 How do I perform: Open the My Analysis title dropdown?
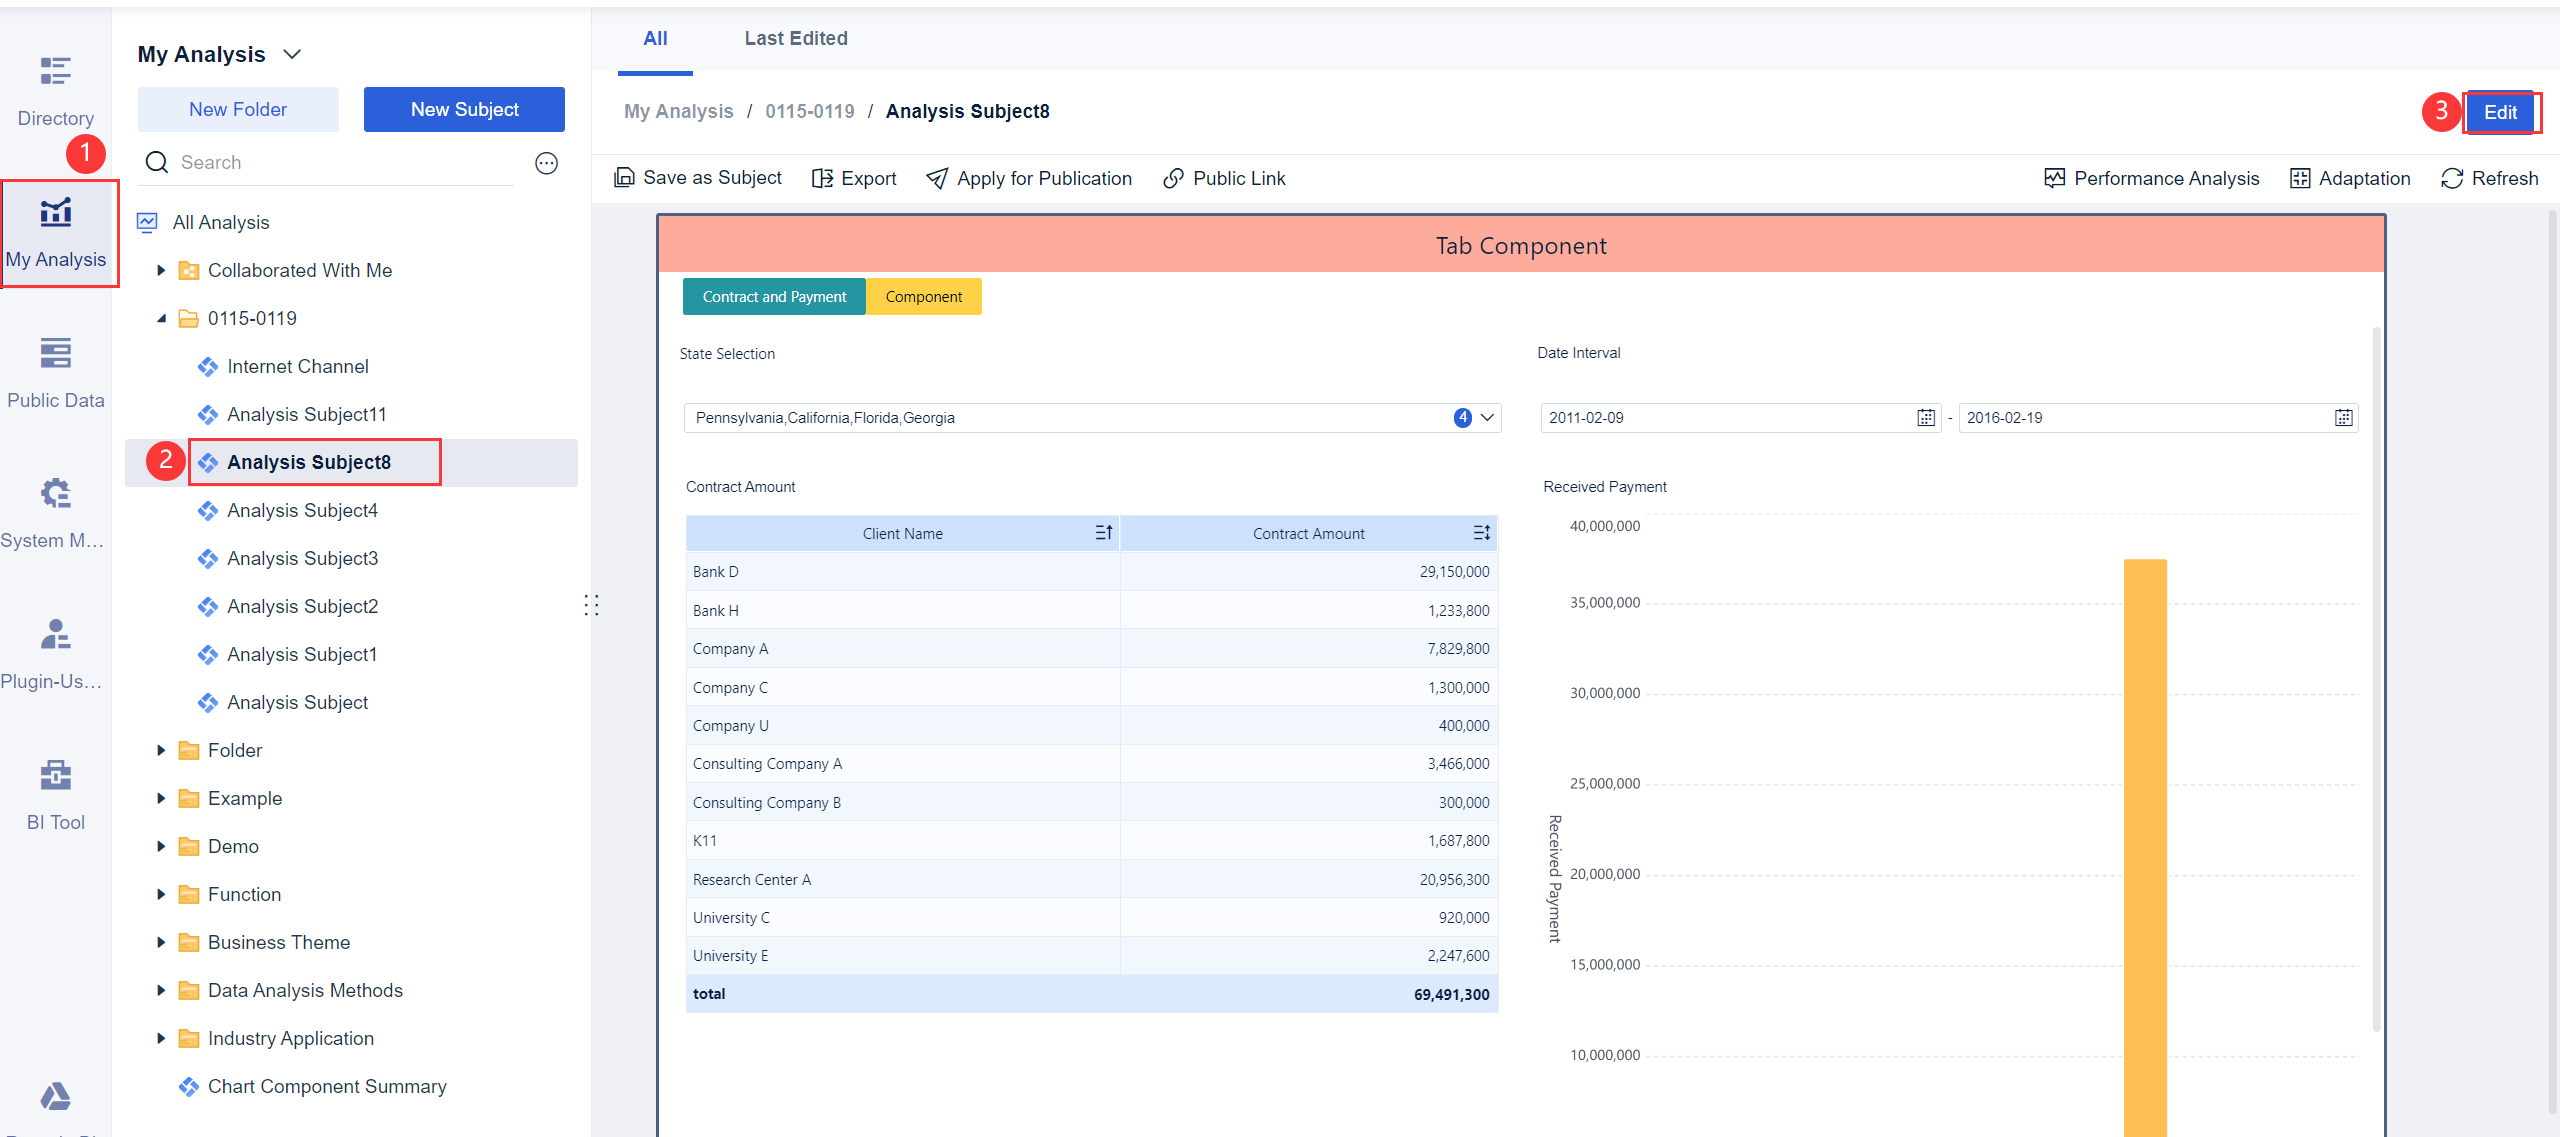click(291, 54)
